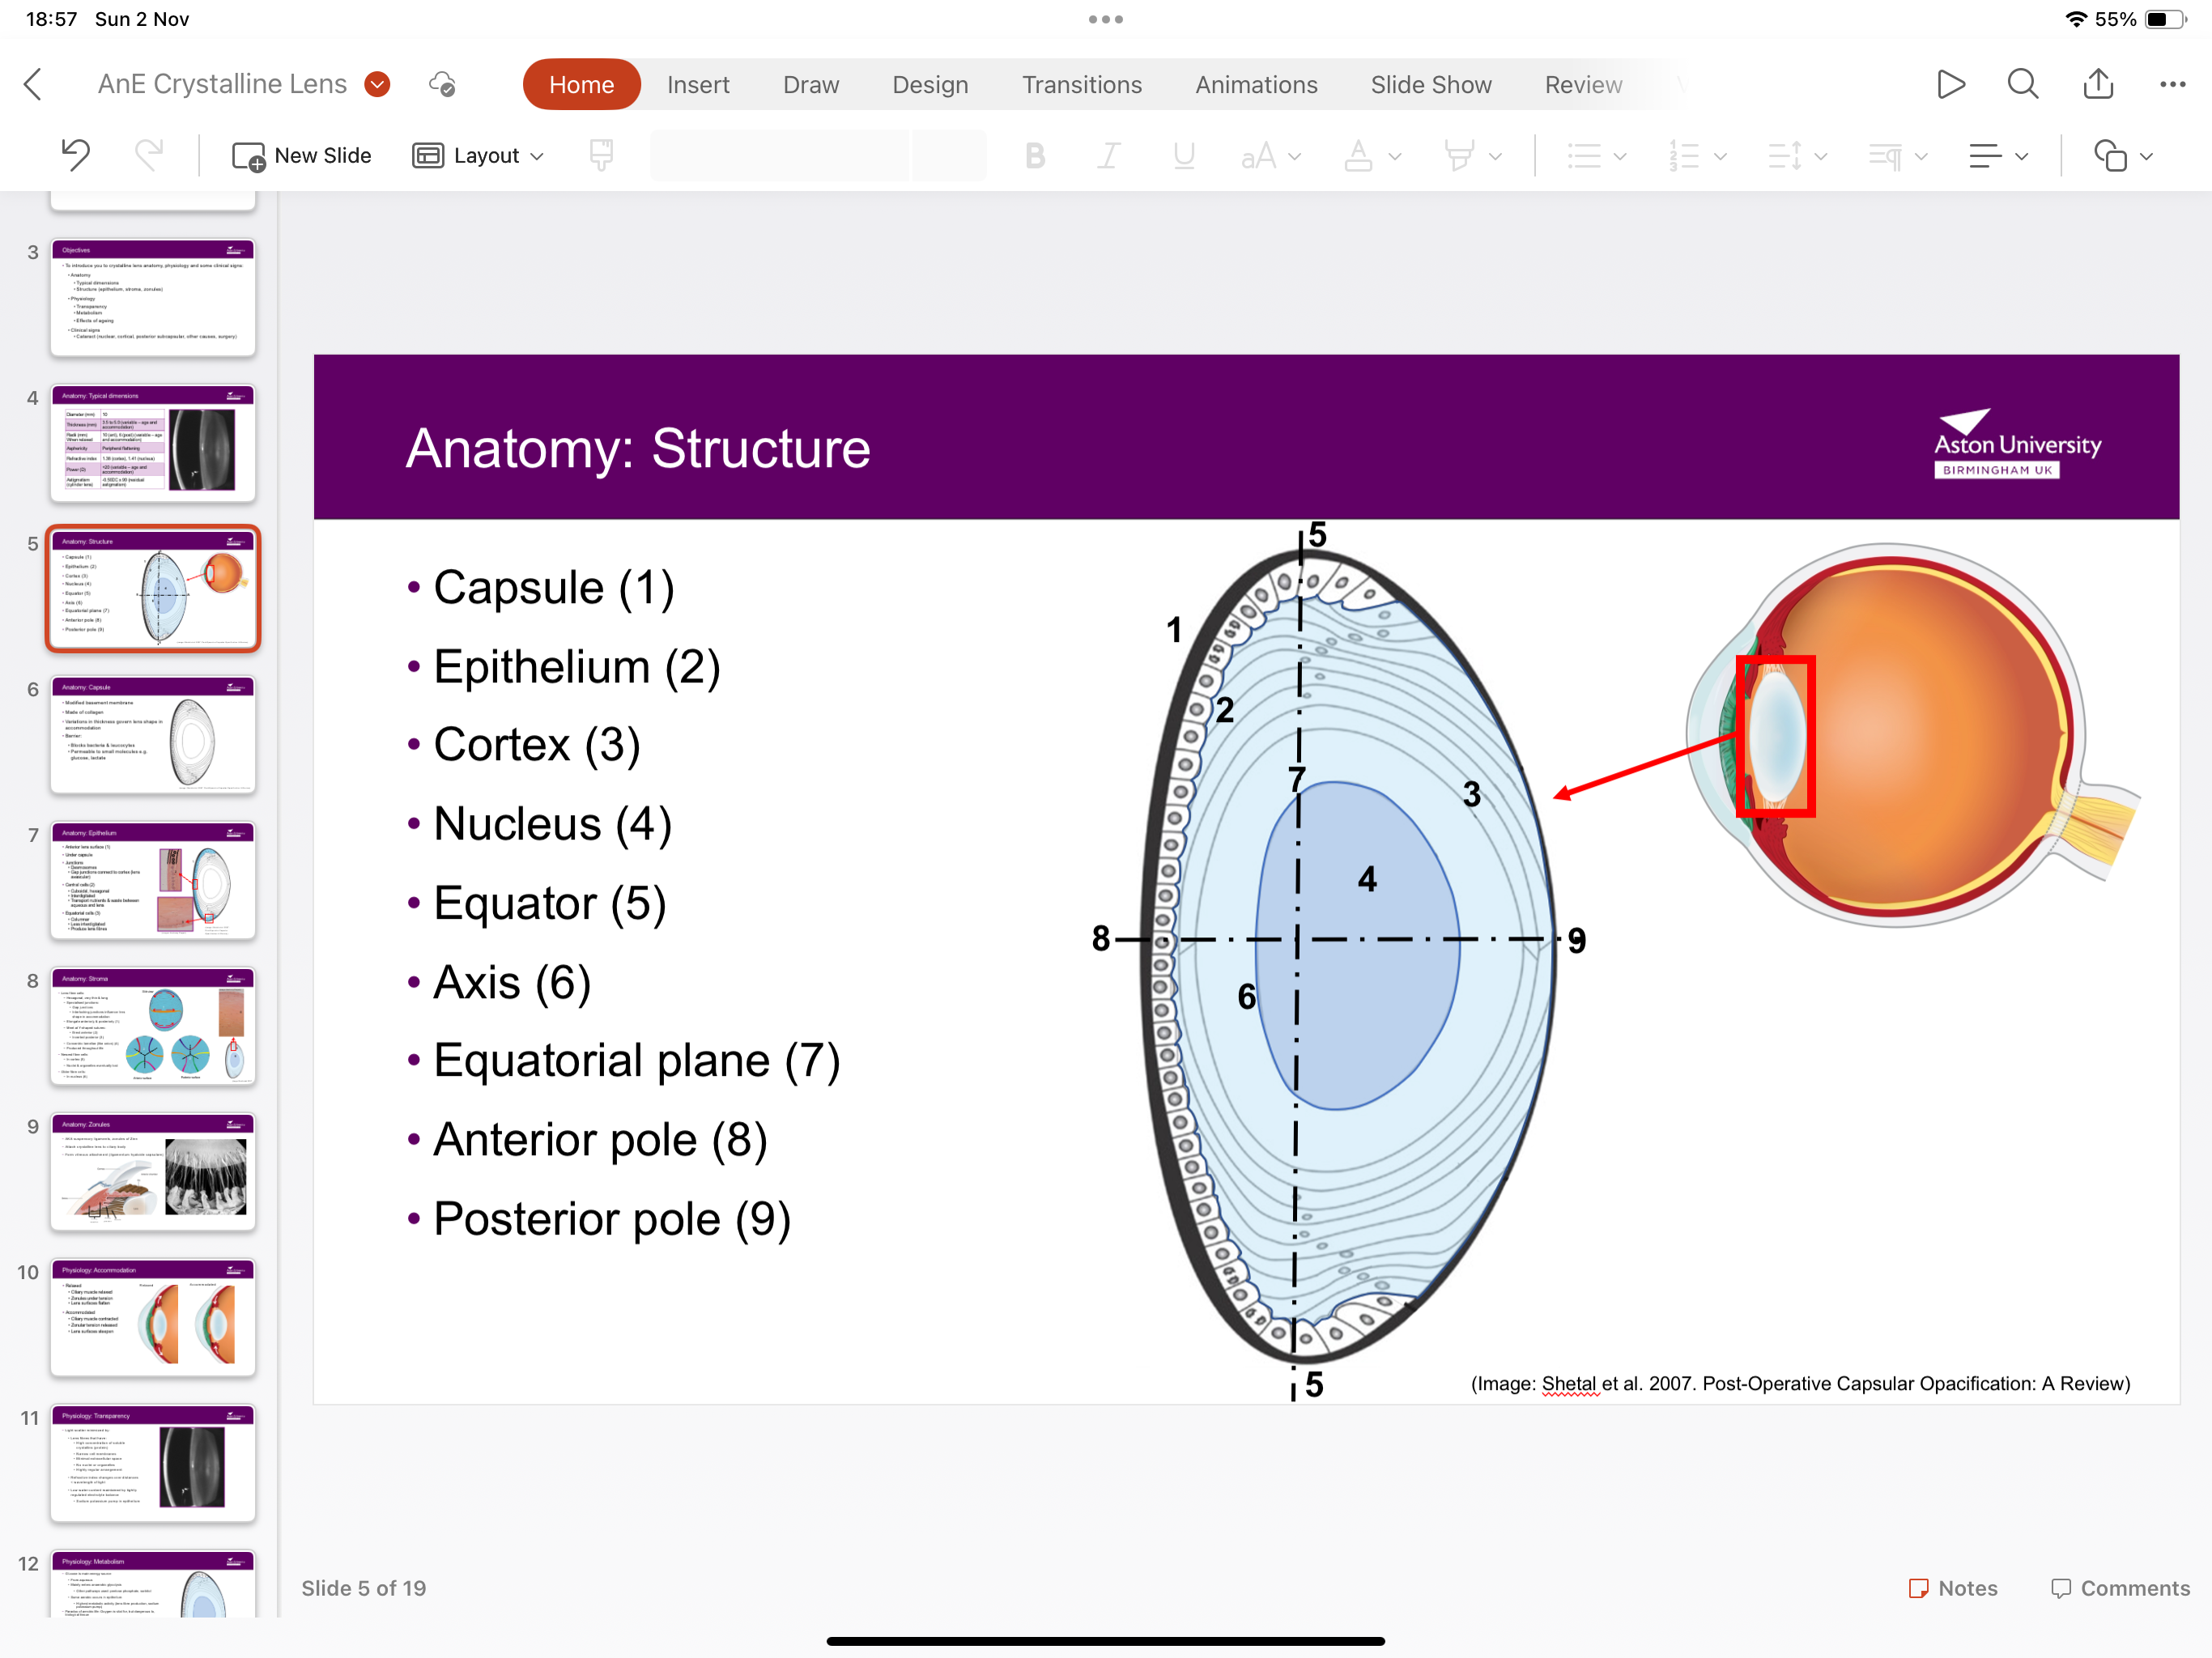Open the search magnifier icon
2212x1658 pixels.
(x=2022, y=84)
